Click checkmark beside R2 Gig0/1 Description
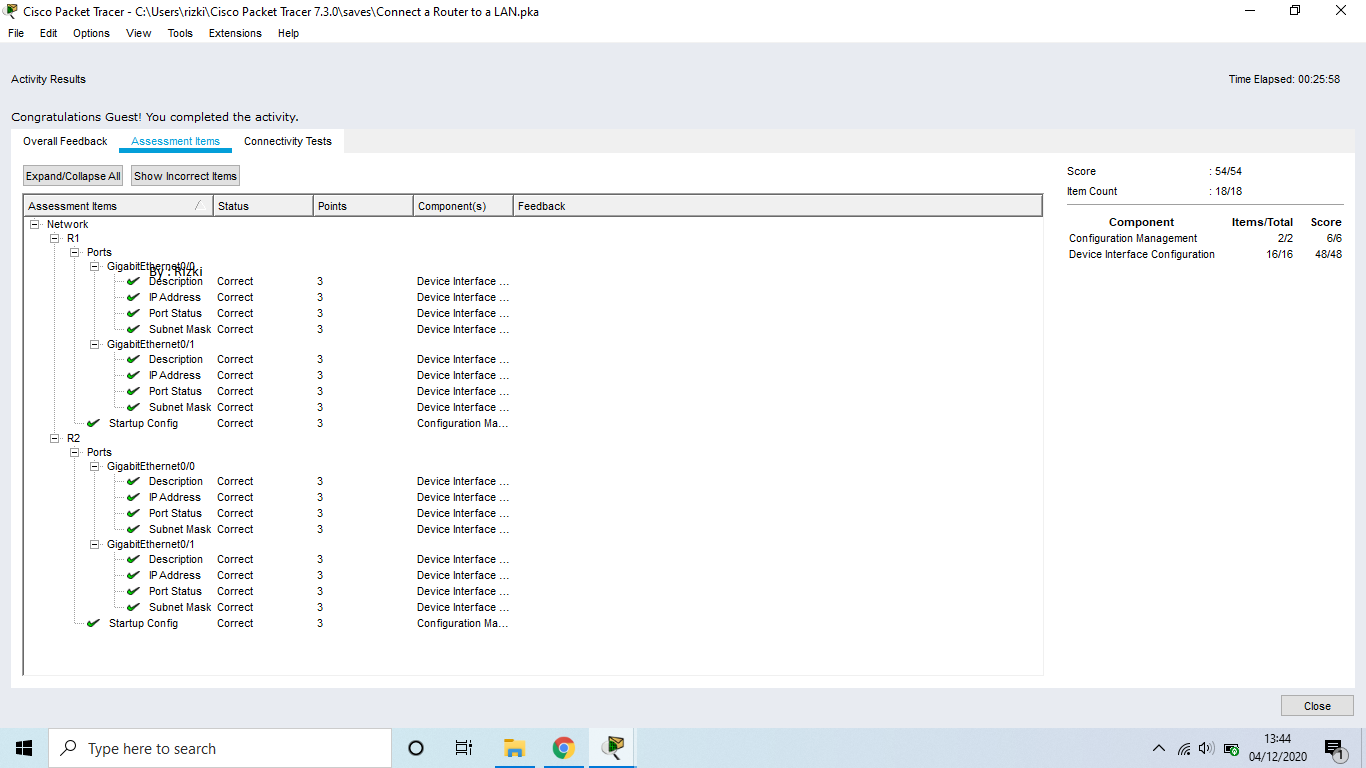The image size is (1366, 768). pos(134,559)
